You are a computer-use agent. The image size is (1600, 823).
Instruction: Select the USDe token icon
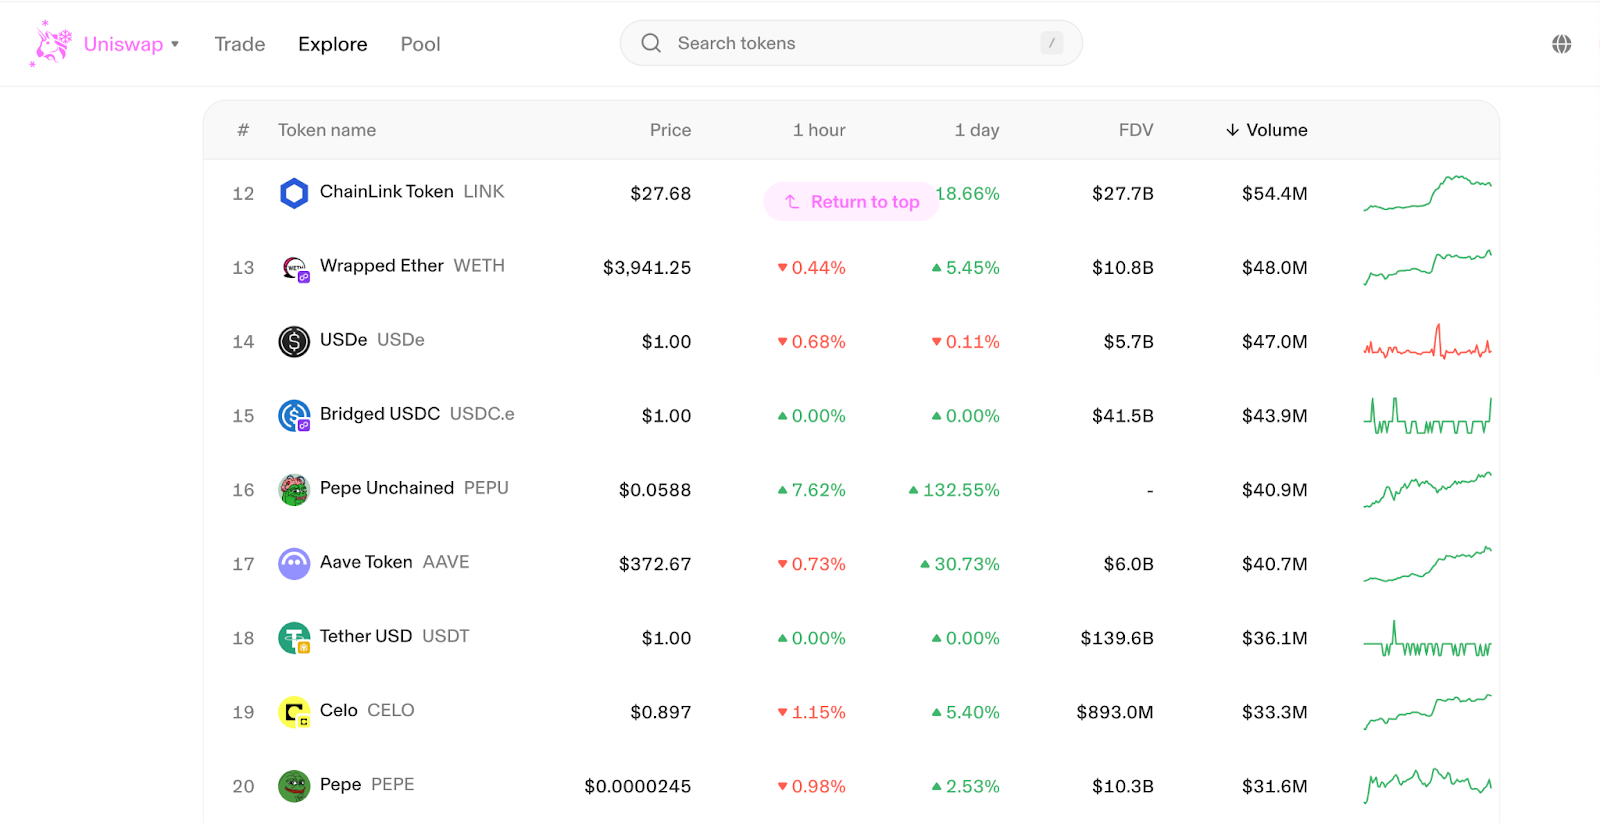[294, 342]
